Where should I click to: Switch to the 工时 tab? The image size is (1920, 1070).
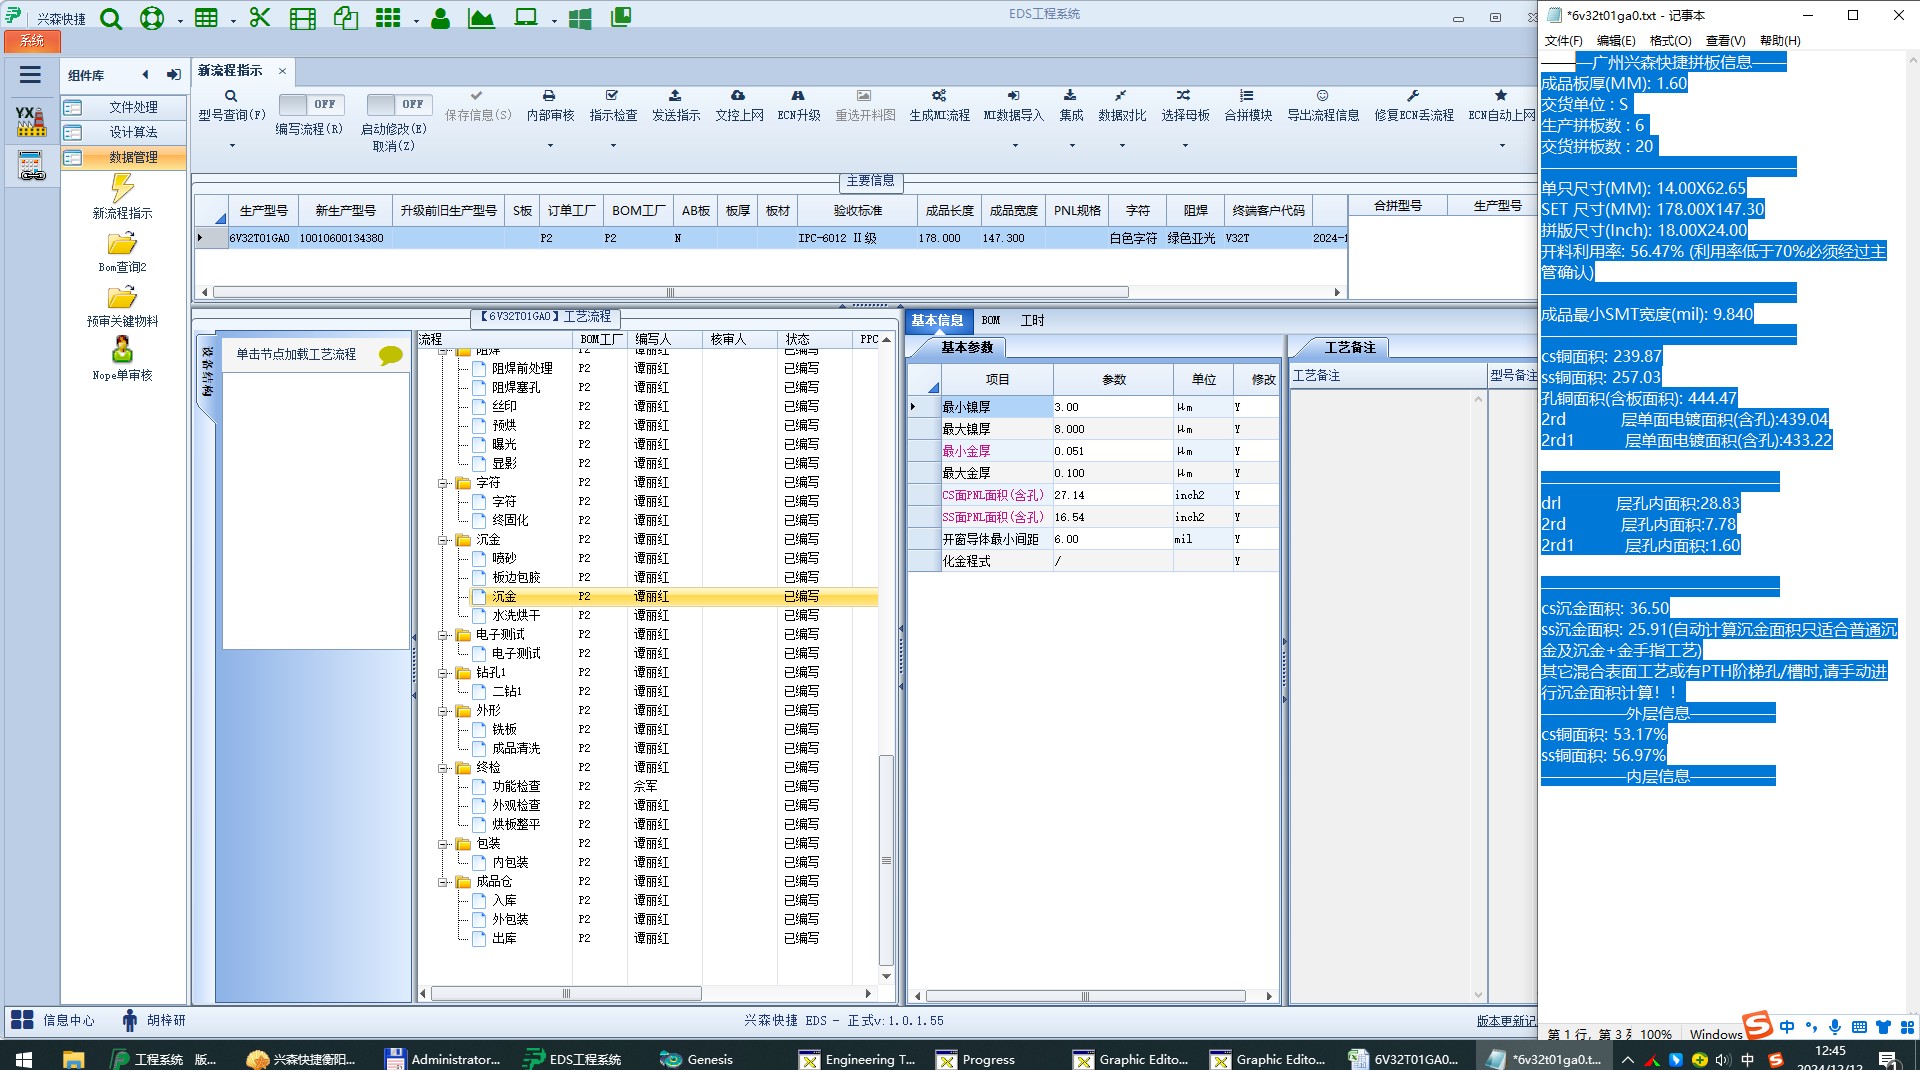tap(1032, 321)
